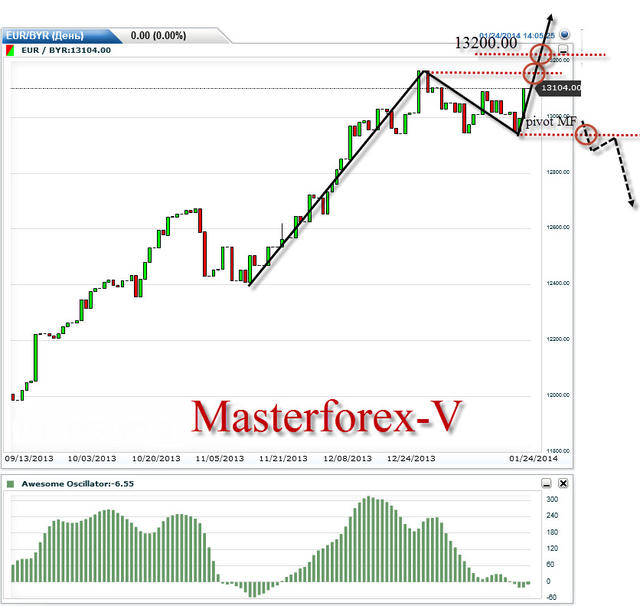
Task: Click the 01/24/2014 date label on the axis
Action: pyautogui.click(x=533, y=458)
